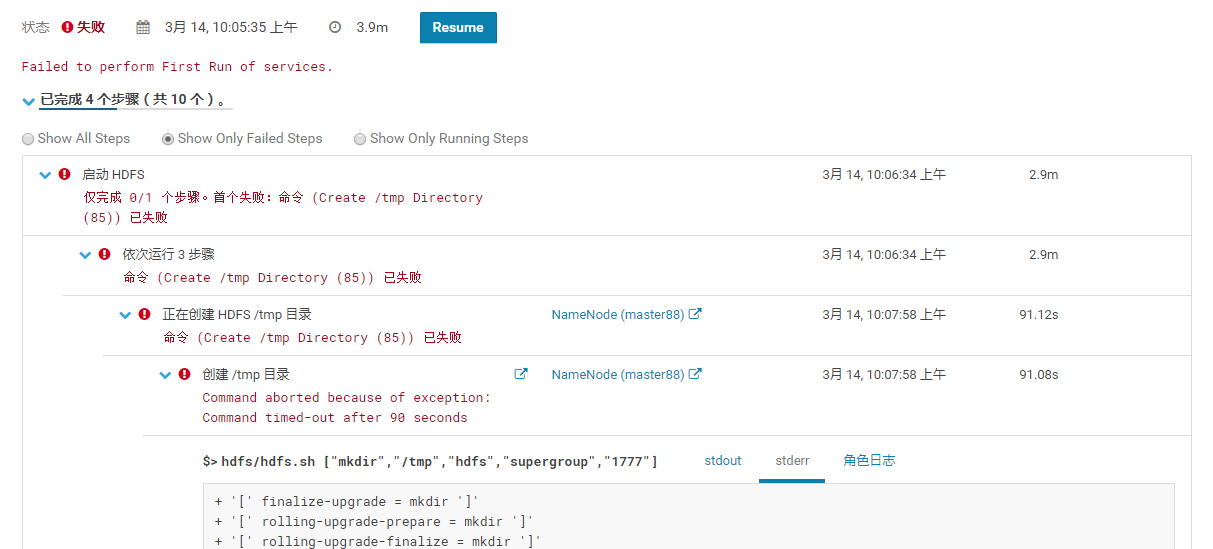Open NameNode (master88) link in 正在创建 HDFS row
The image size is (1213, 549).
pos(618,315)
